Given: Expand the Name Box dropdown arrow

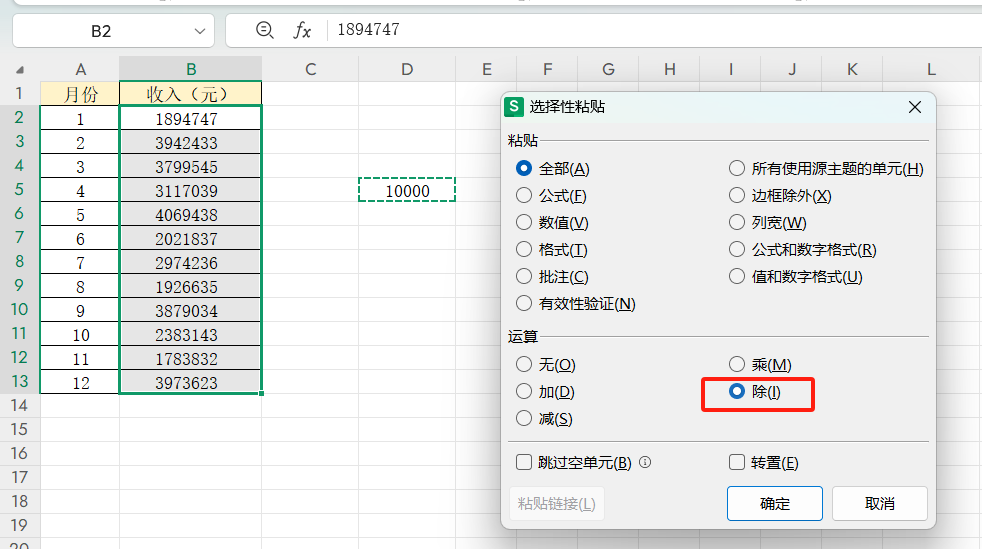Looking at the screenshot, I should [199, 31].
